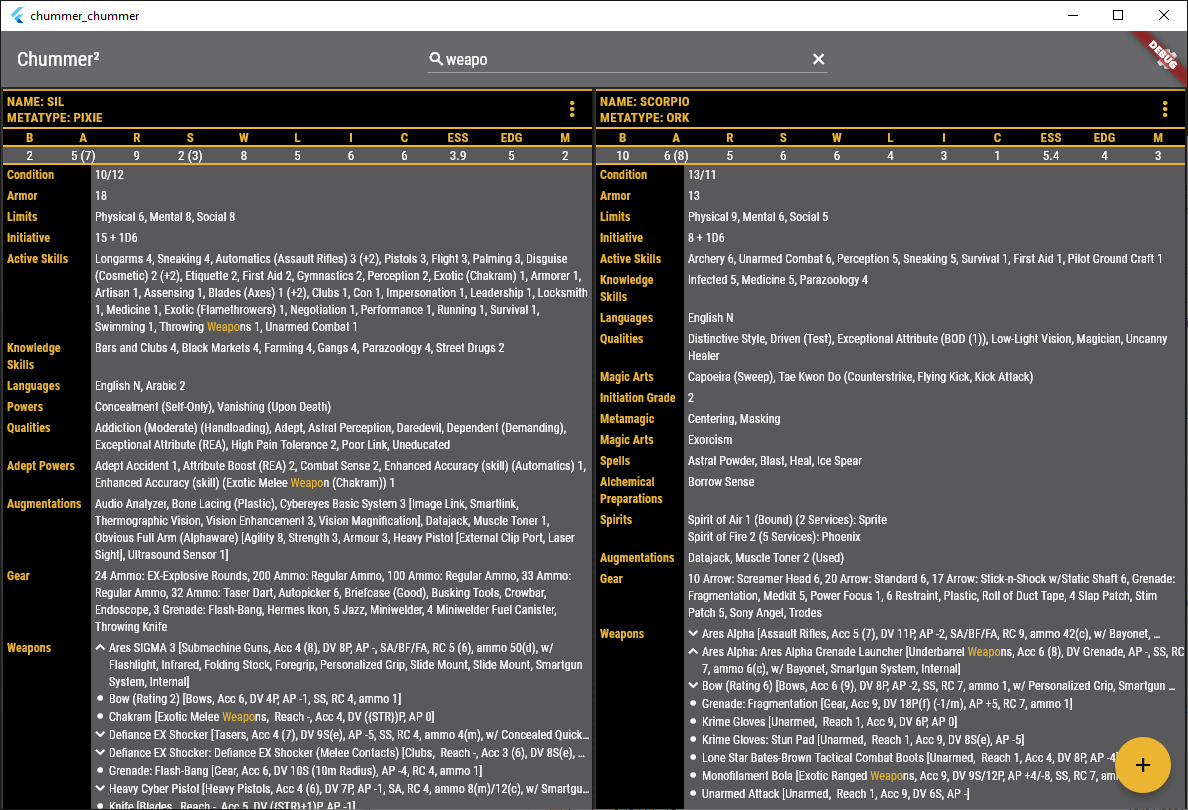This screenshot has height=810, width=1188.
Task: Select Grenade: Flash-Bang weapon row
Action: [295, 771]
